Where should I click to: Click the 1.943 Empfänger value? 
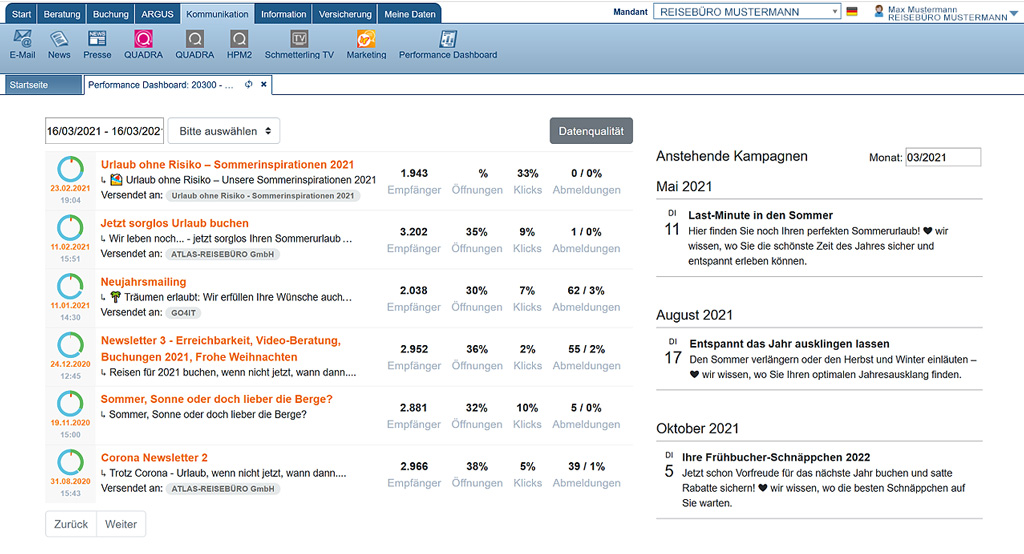pos(414,173)
